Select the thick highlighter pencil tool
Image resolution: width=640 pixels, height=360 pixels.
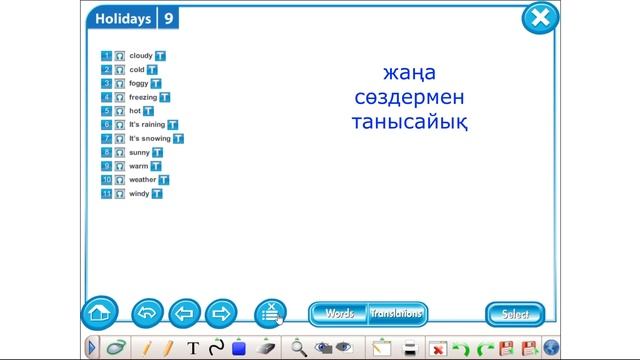(168, 348)
